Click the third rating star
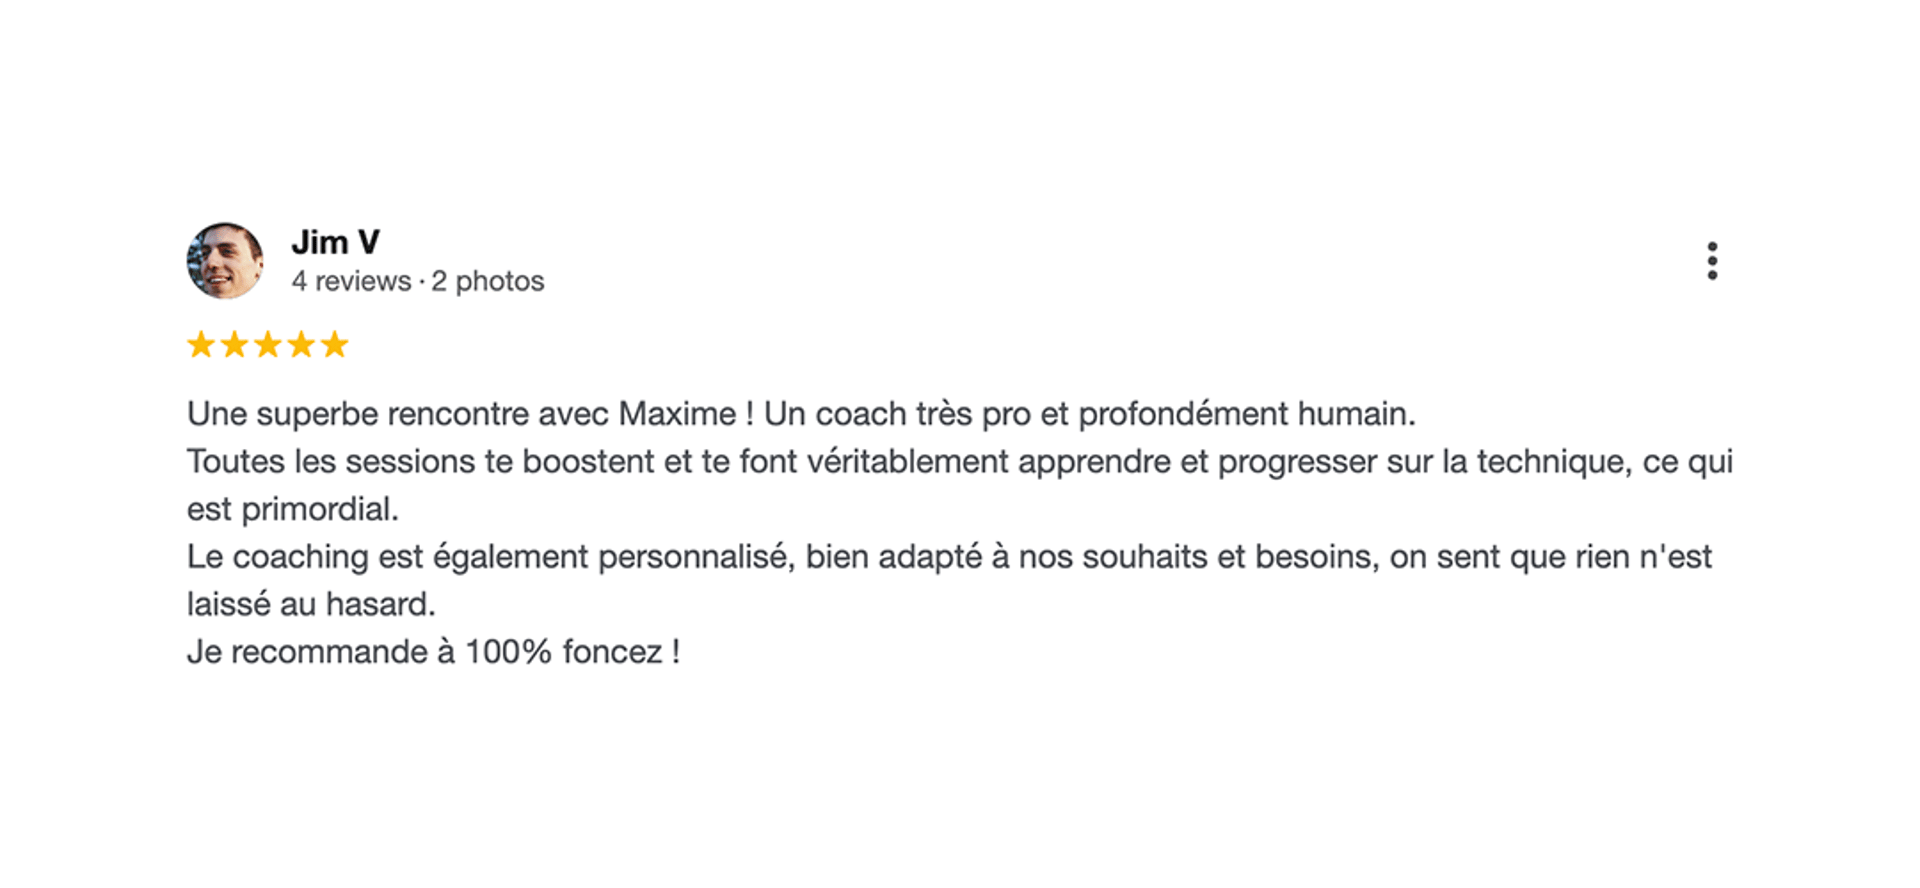The height and width of the screenshot is (888, 1920). tap(267, 345)
